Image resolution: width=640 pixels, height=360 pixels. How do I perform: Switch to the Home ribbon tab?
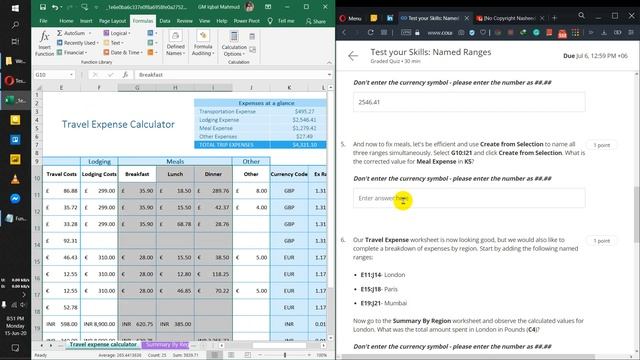tap(66, 21)
